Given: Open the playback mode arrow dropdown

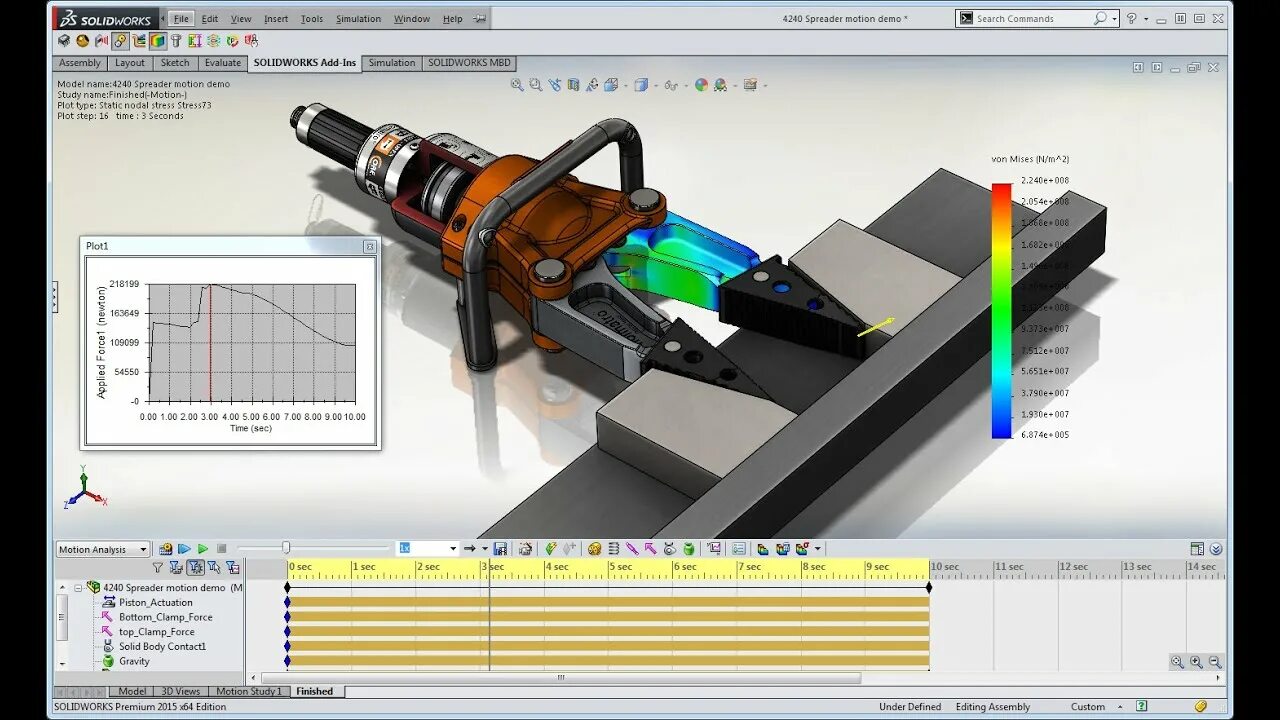Looking at the screenshot, I should coord(485,549).
